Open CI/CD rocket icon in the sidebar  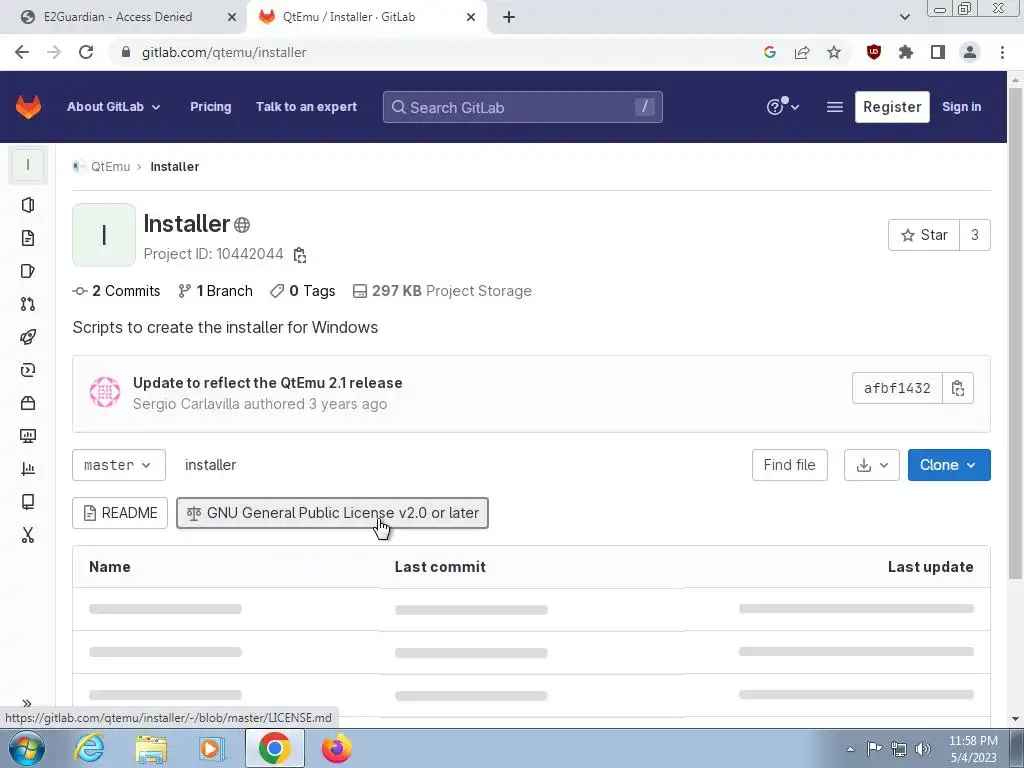[27, 337]
